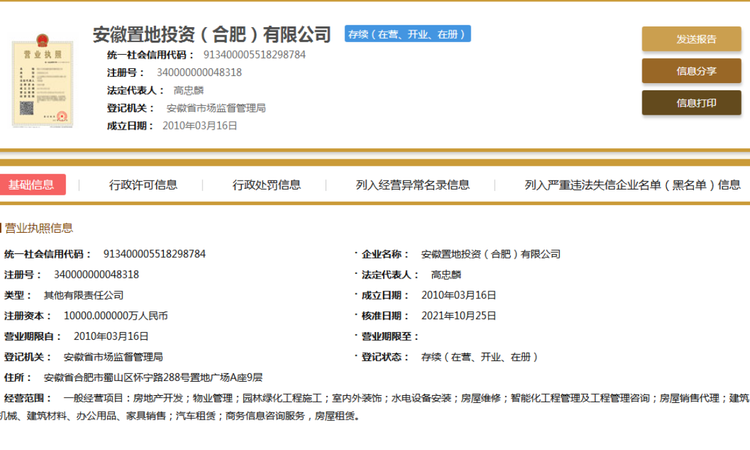
Task: Select the 基础信息 tab
Action: coord(33,185)
